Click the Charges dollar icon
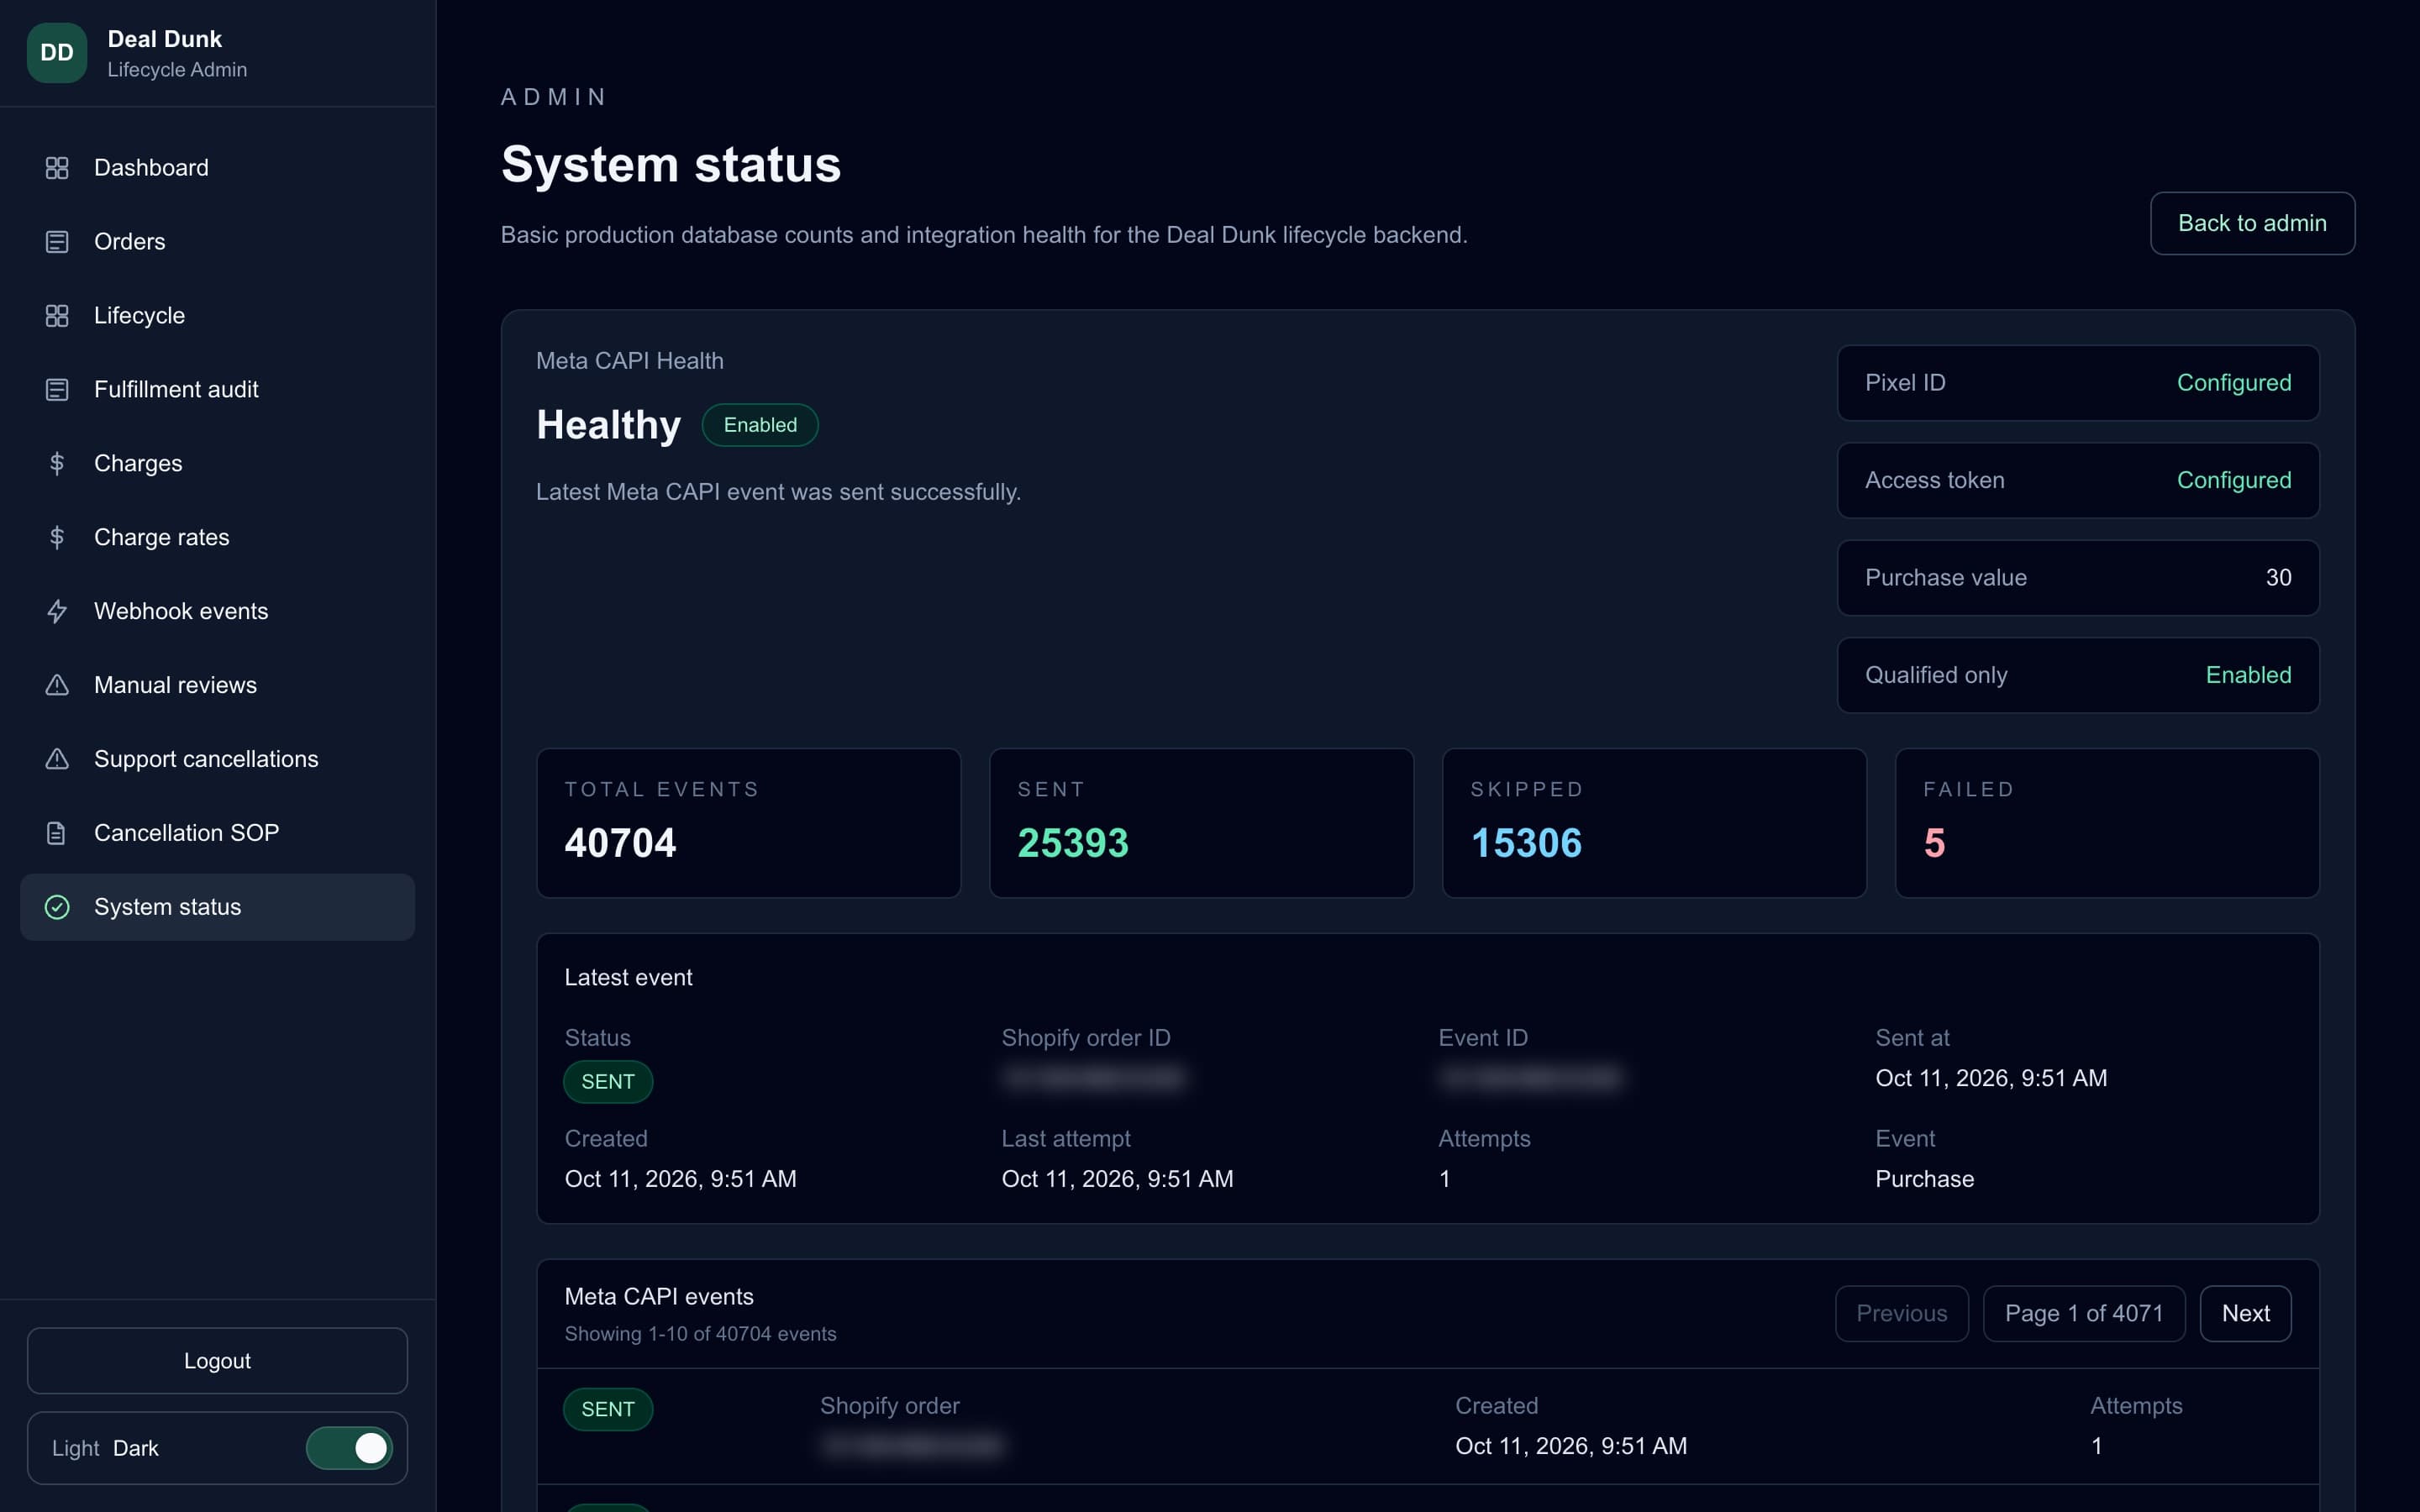Screen dimensions: 2420x1512 tap(57, 464)
